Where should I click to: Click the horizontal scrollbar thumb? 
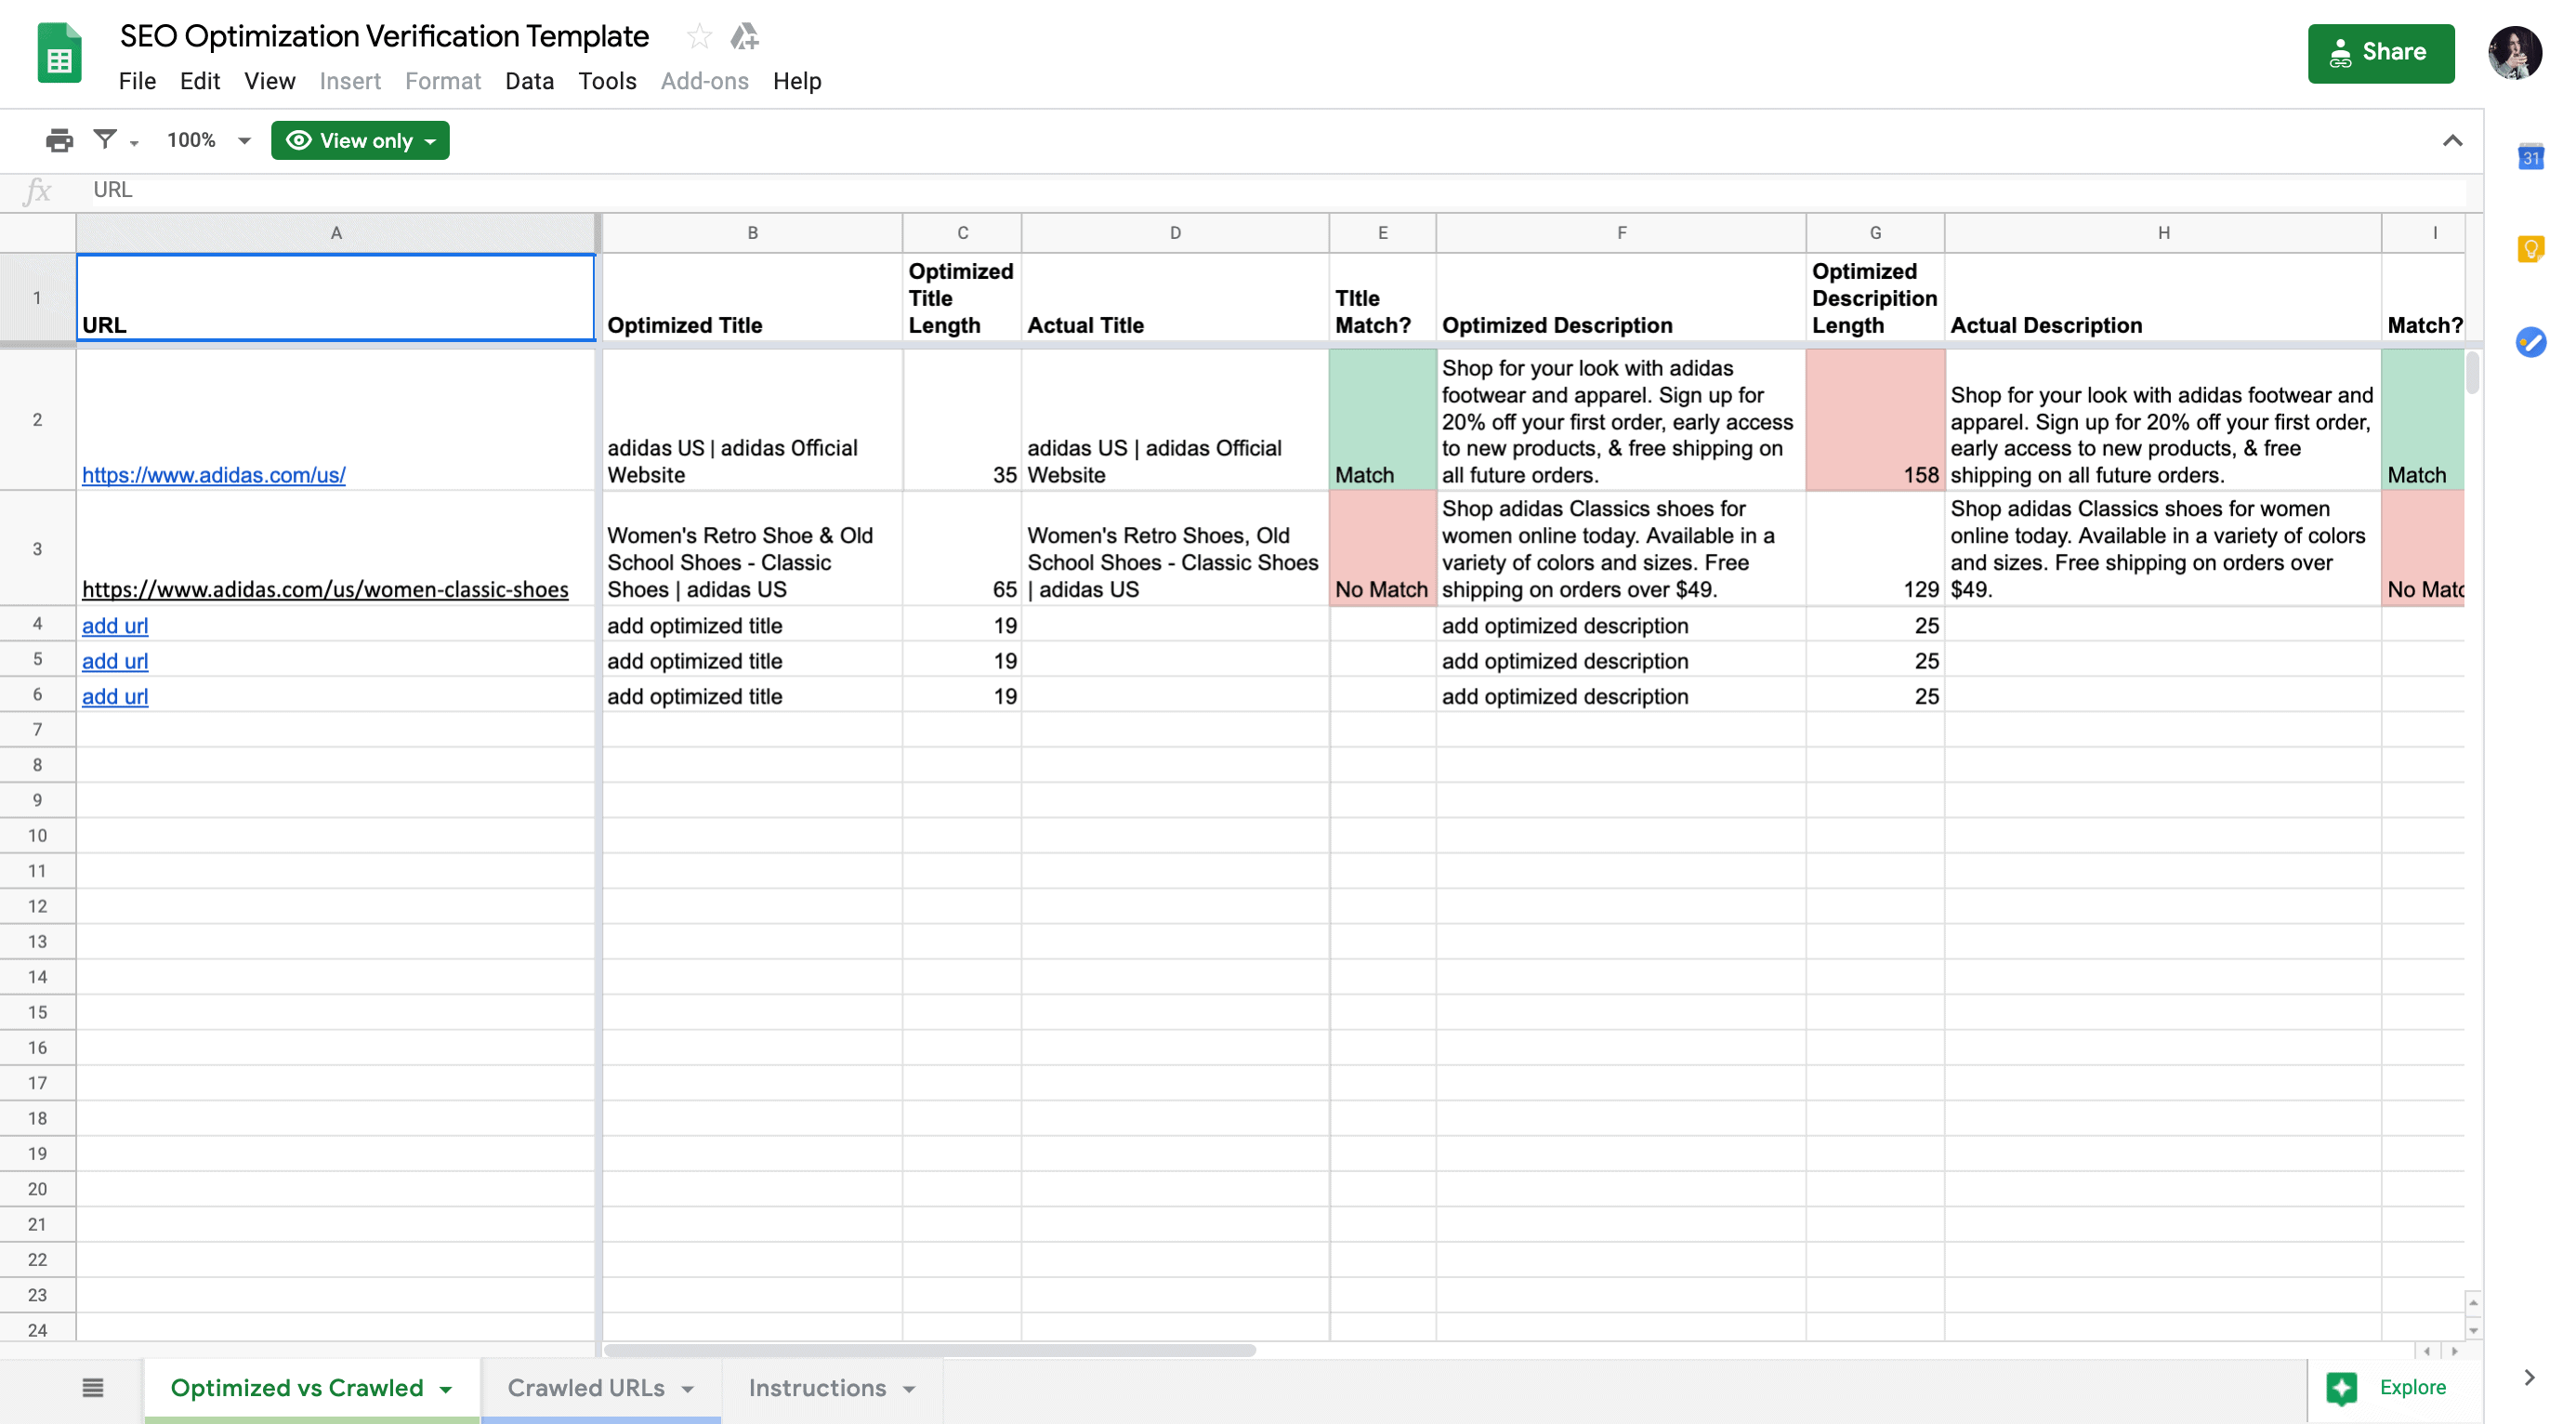tap(929, 1350)
